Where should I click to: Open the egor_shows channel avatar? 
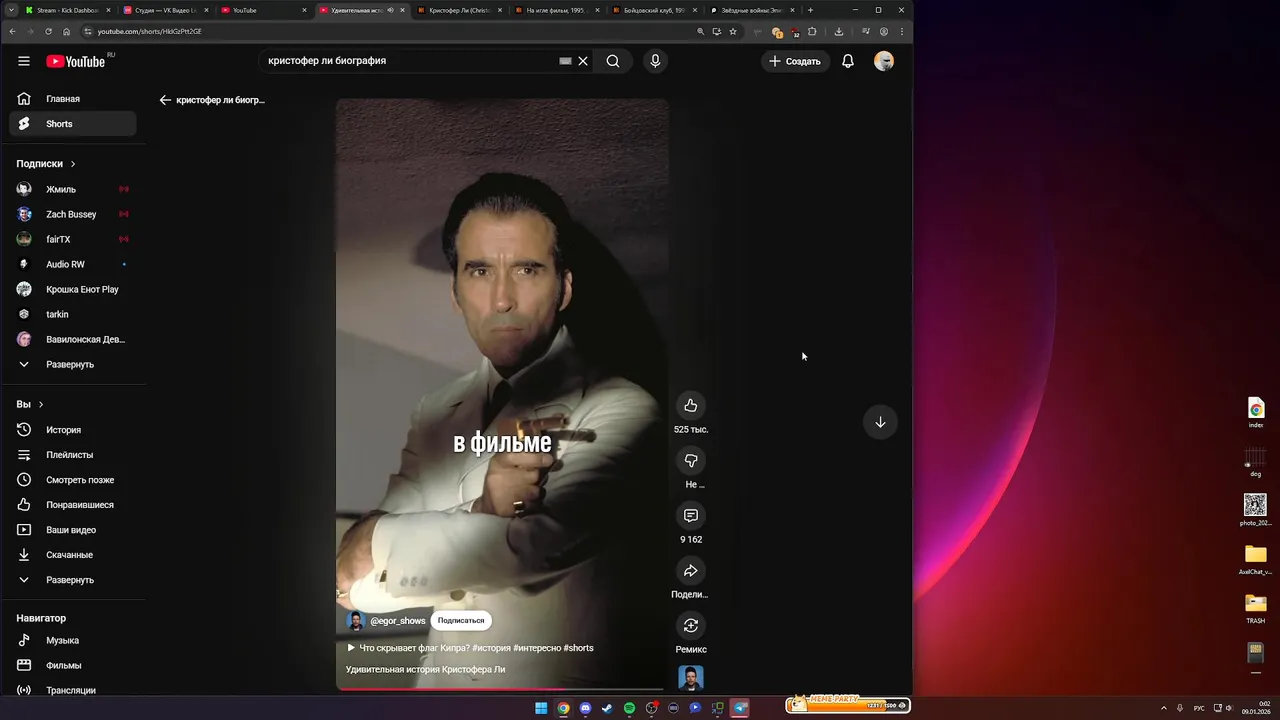[x=356, y=621]
